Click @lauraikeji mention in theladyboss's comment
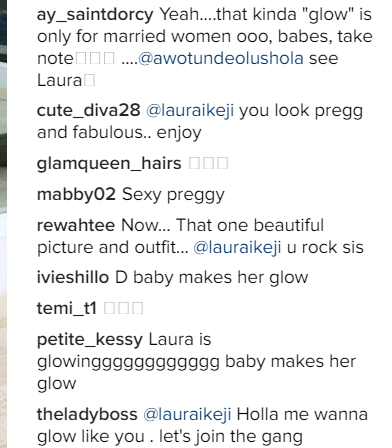Screen dimensions: 392x448 (187, 415)
